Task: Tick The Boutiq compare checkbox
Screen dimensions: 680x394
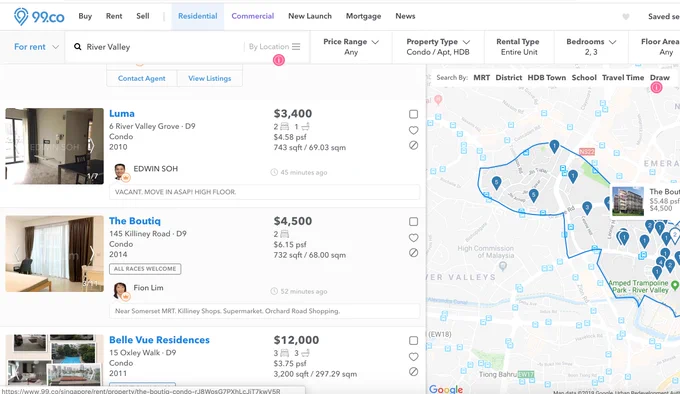Action: (x=414, y=221)
